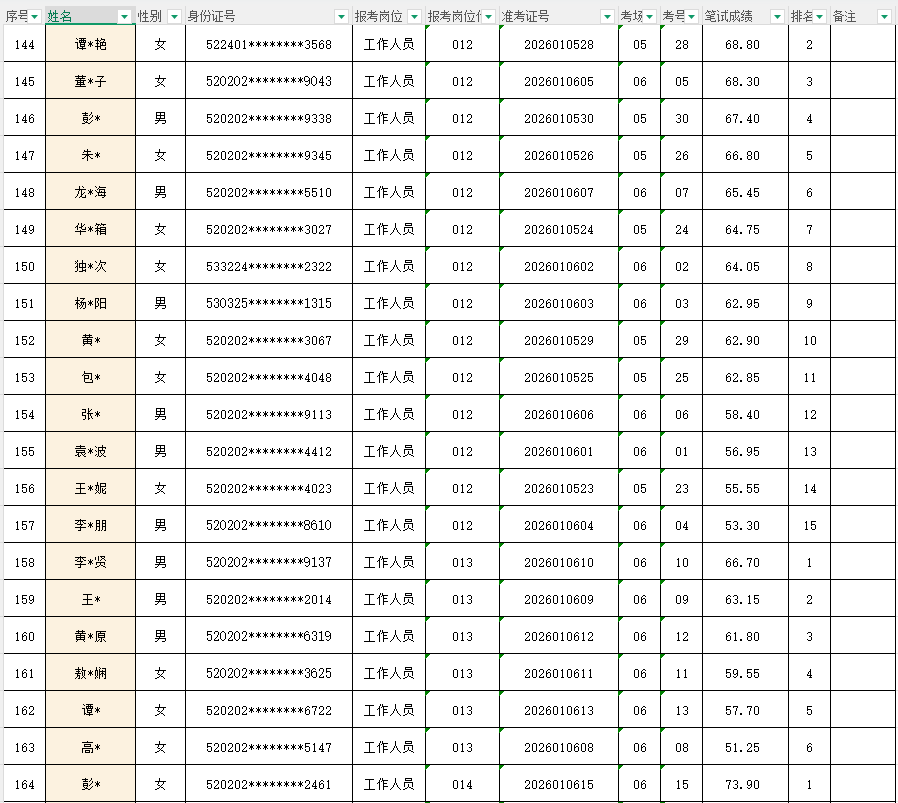Select position code 014
Screen dimensions: 898x803
click(462, 785)
